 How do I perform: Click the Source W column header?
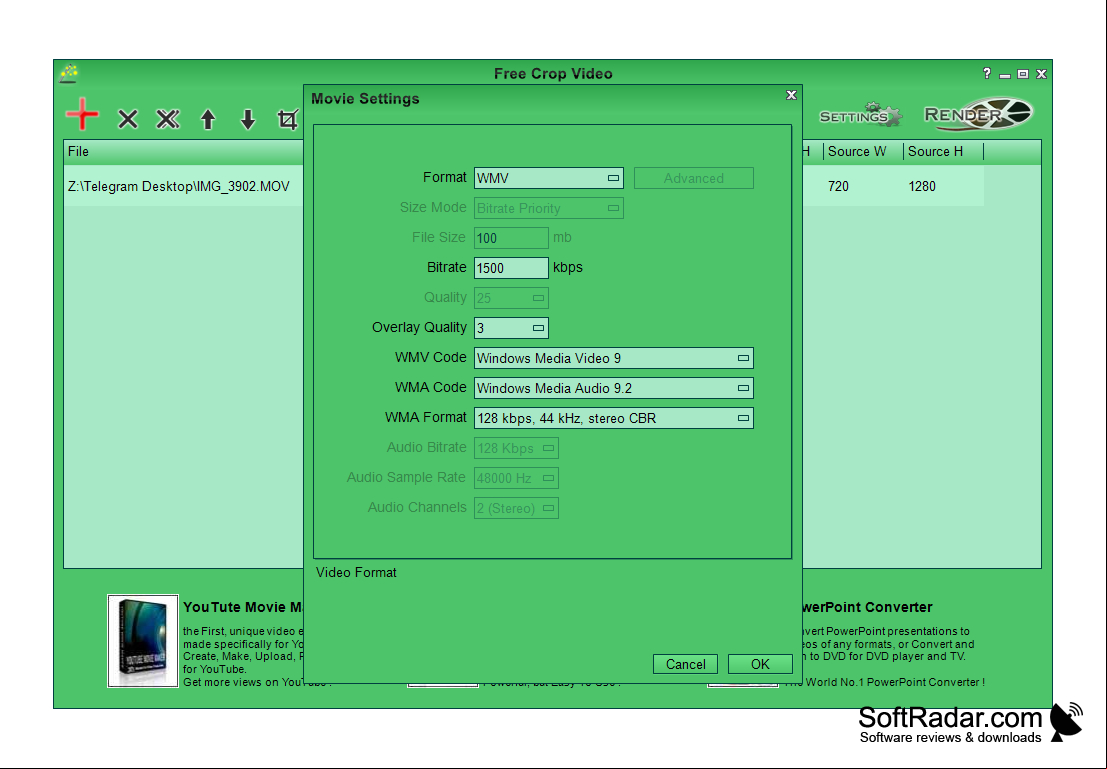coord(863,151)
